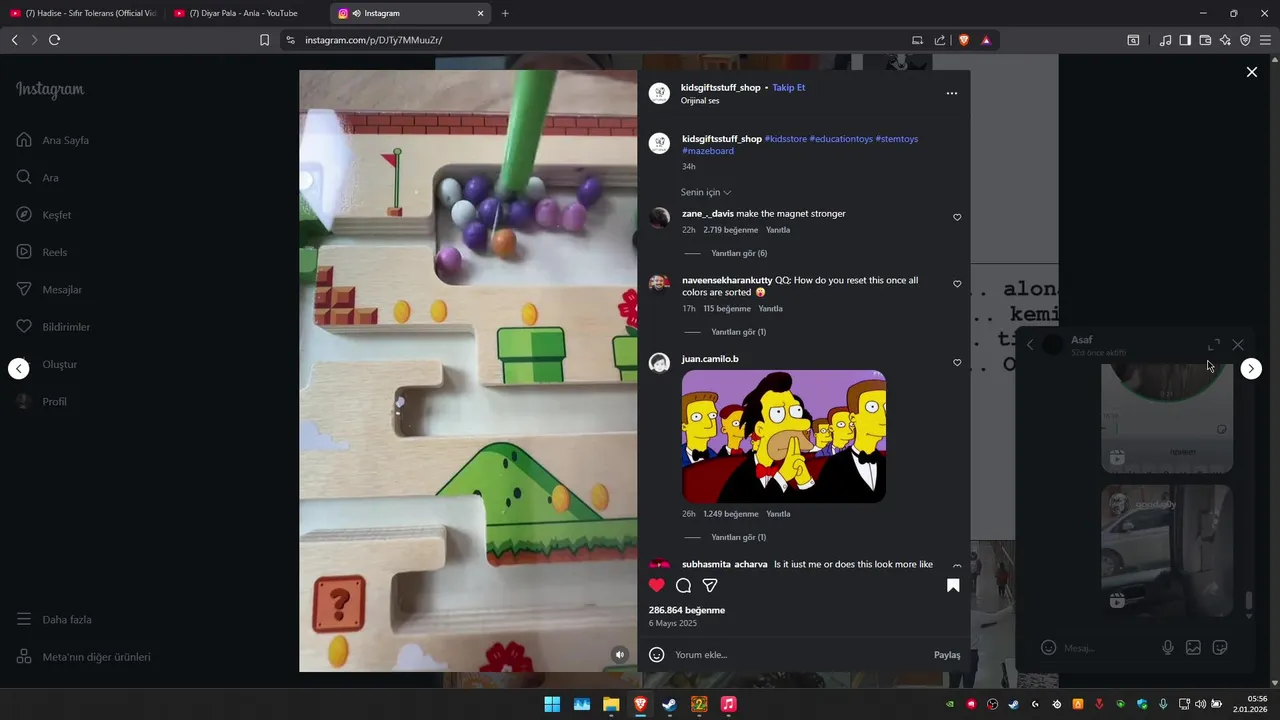Screen dimensions: 1280x720
Task: Open the post's three-dot options menu
Action: pyautogui.click(x=952, y=93)
